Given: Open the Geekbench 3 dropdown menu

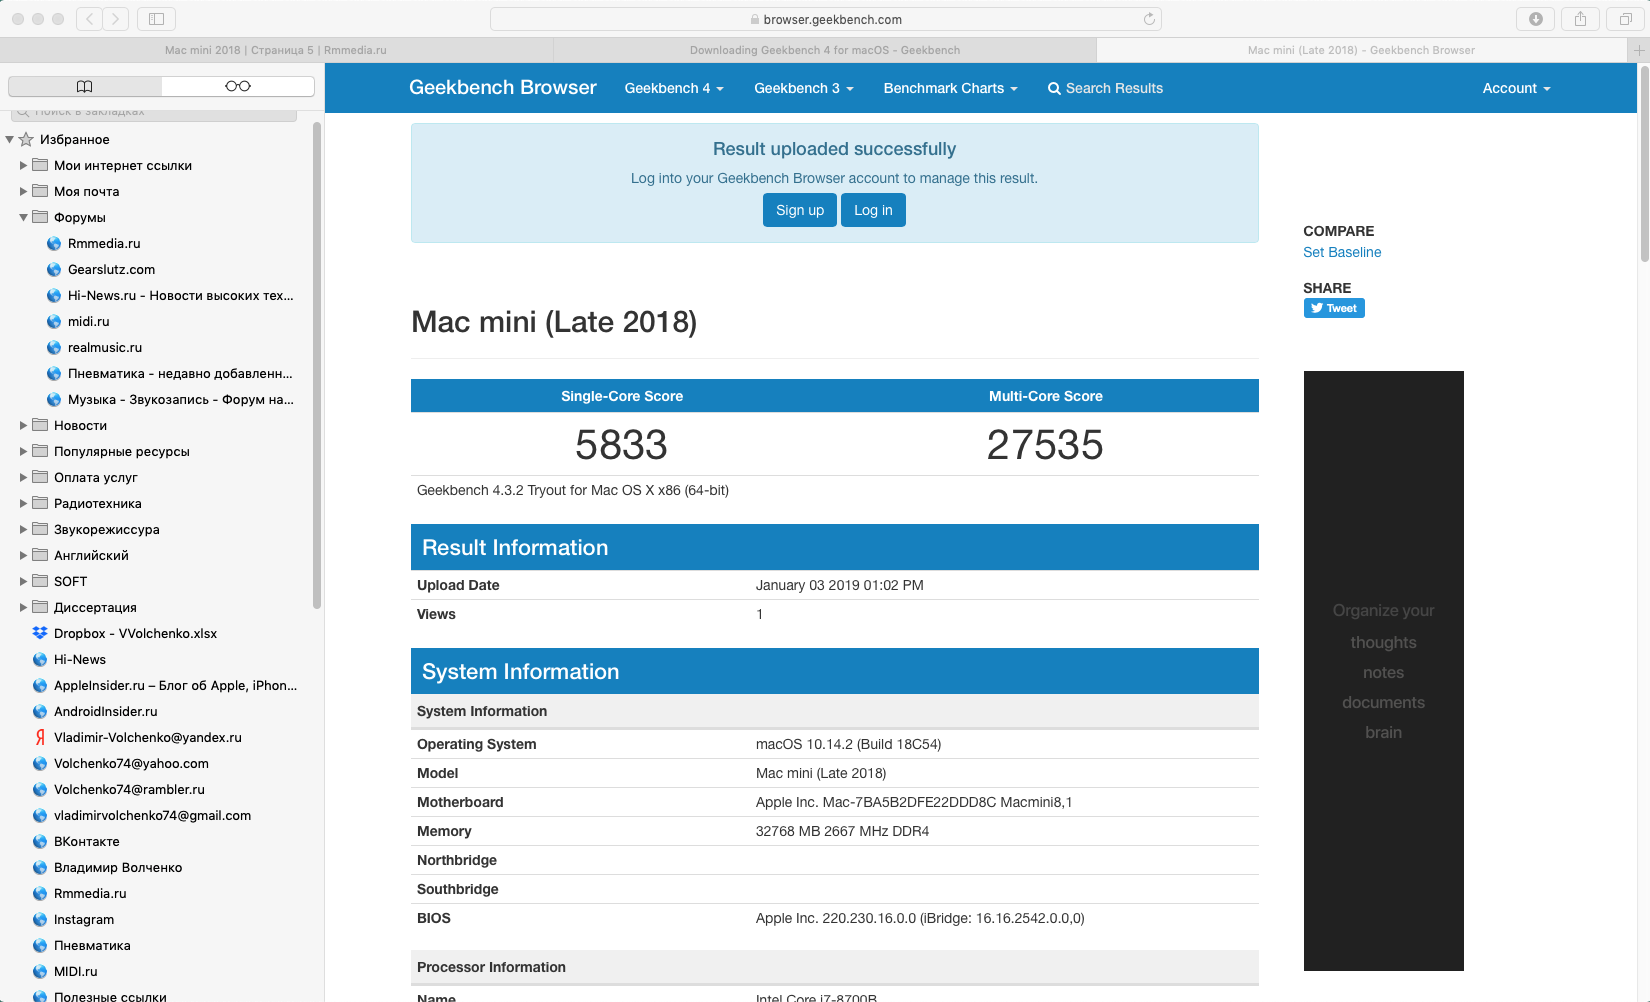Looking at the screenshot, I should click(804, 88).
